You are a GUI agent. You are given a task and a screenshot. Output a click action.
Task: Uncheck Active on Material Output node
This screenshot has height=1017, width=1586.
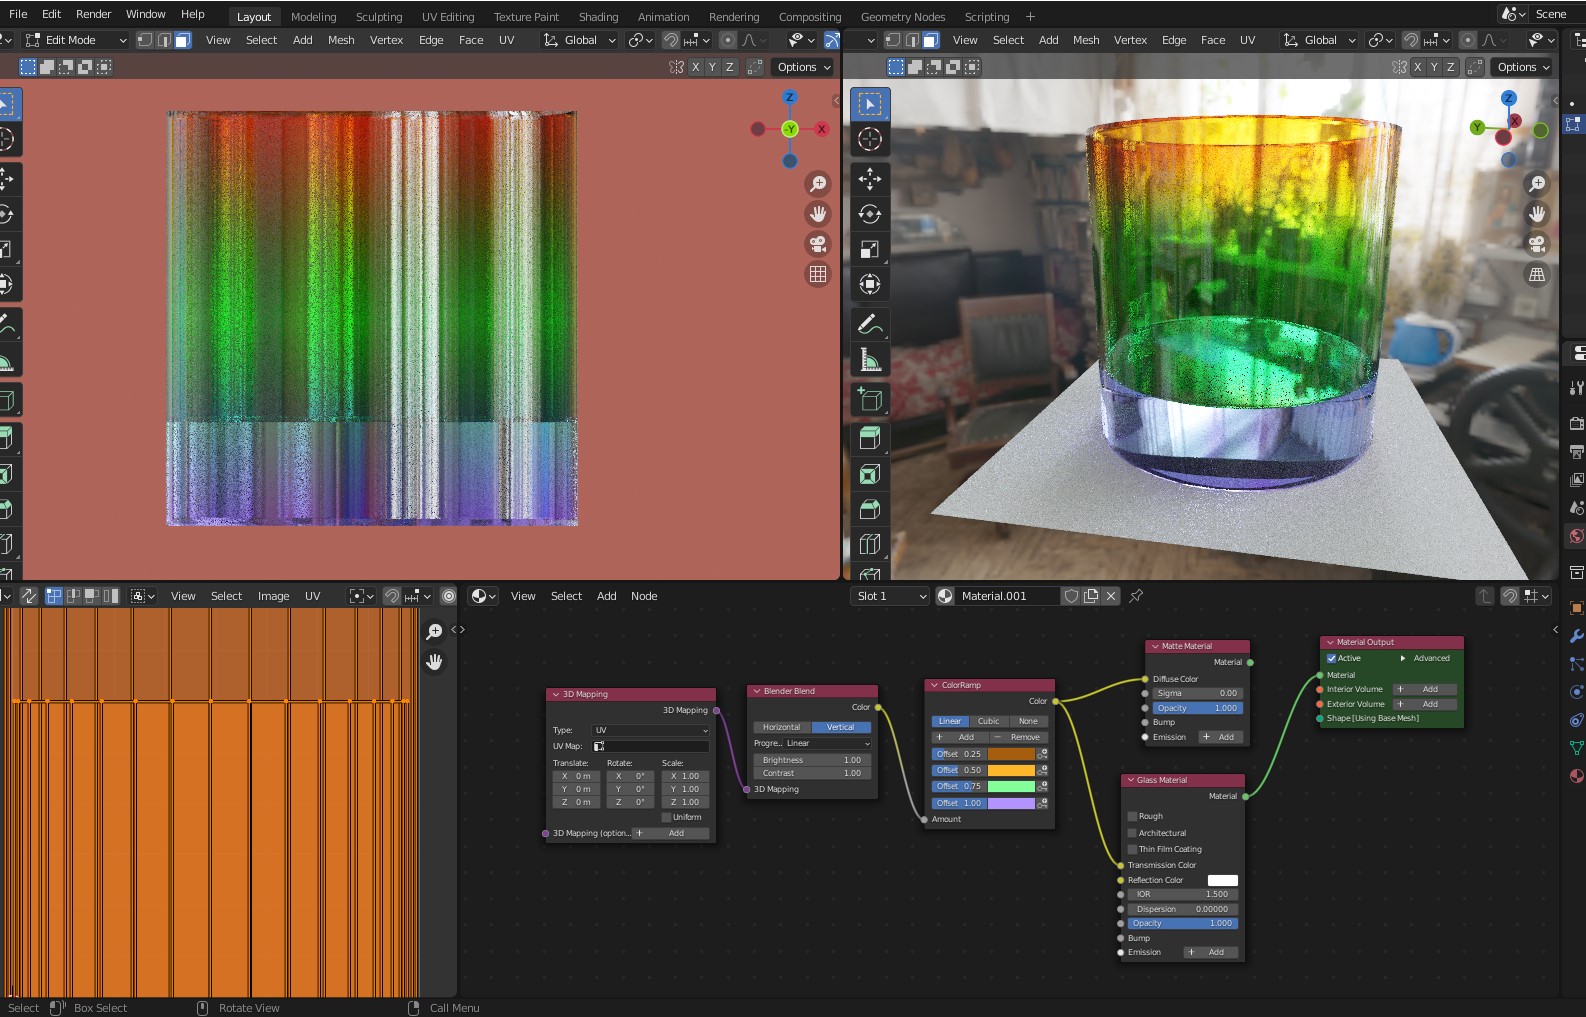[1332, 658]
